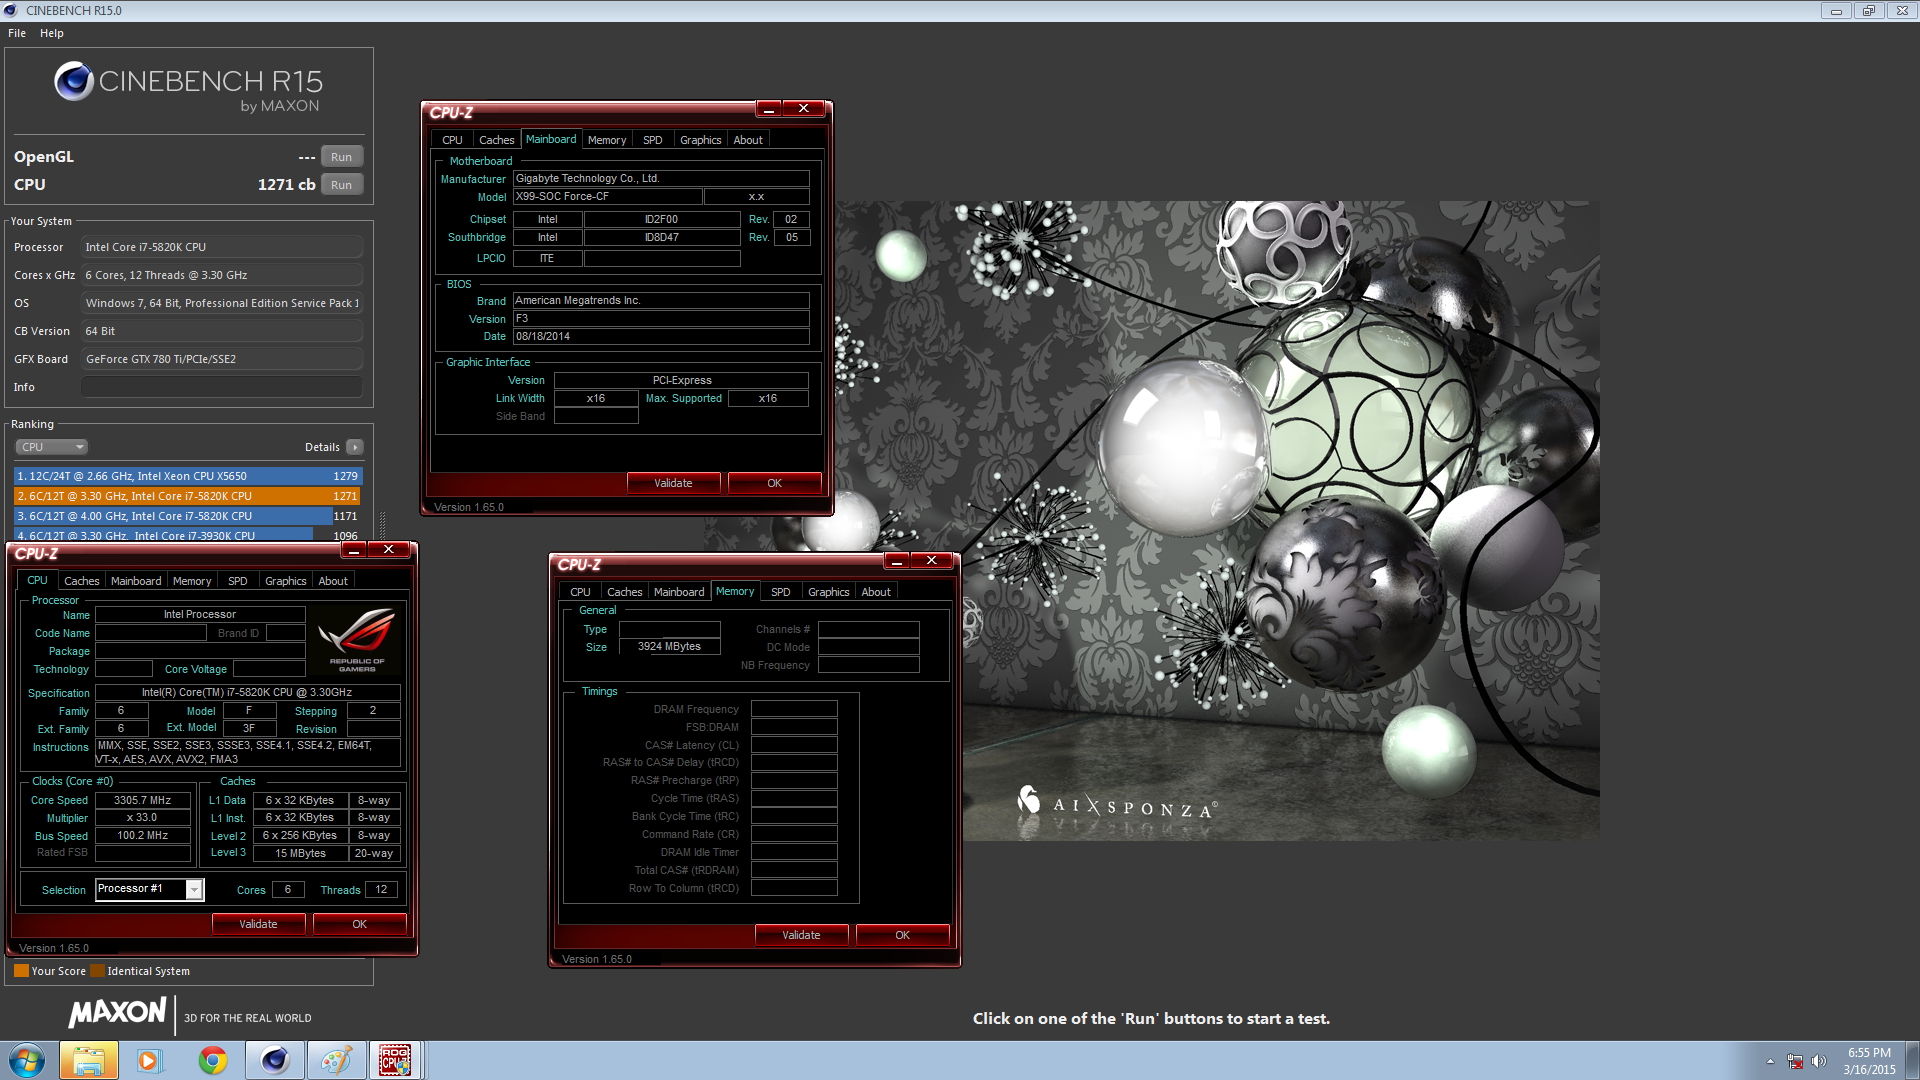Run the OpenGL benchmark
1920x1080 pixels.
point(342,157)
